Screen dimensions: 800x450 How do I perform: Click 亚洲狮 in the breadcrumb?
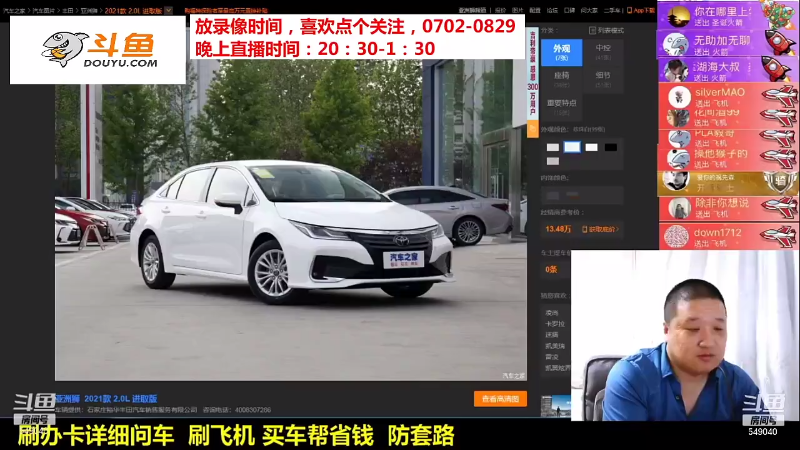coord(89,10)
